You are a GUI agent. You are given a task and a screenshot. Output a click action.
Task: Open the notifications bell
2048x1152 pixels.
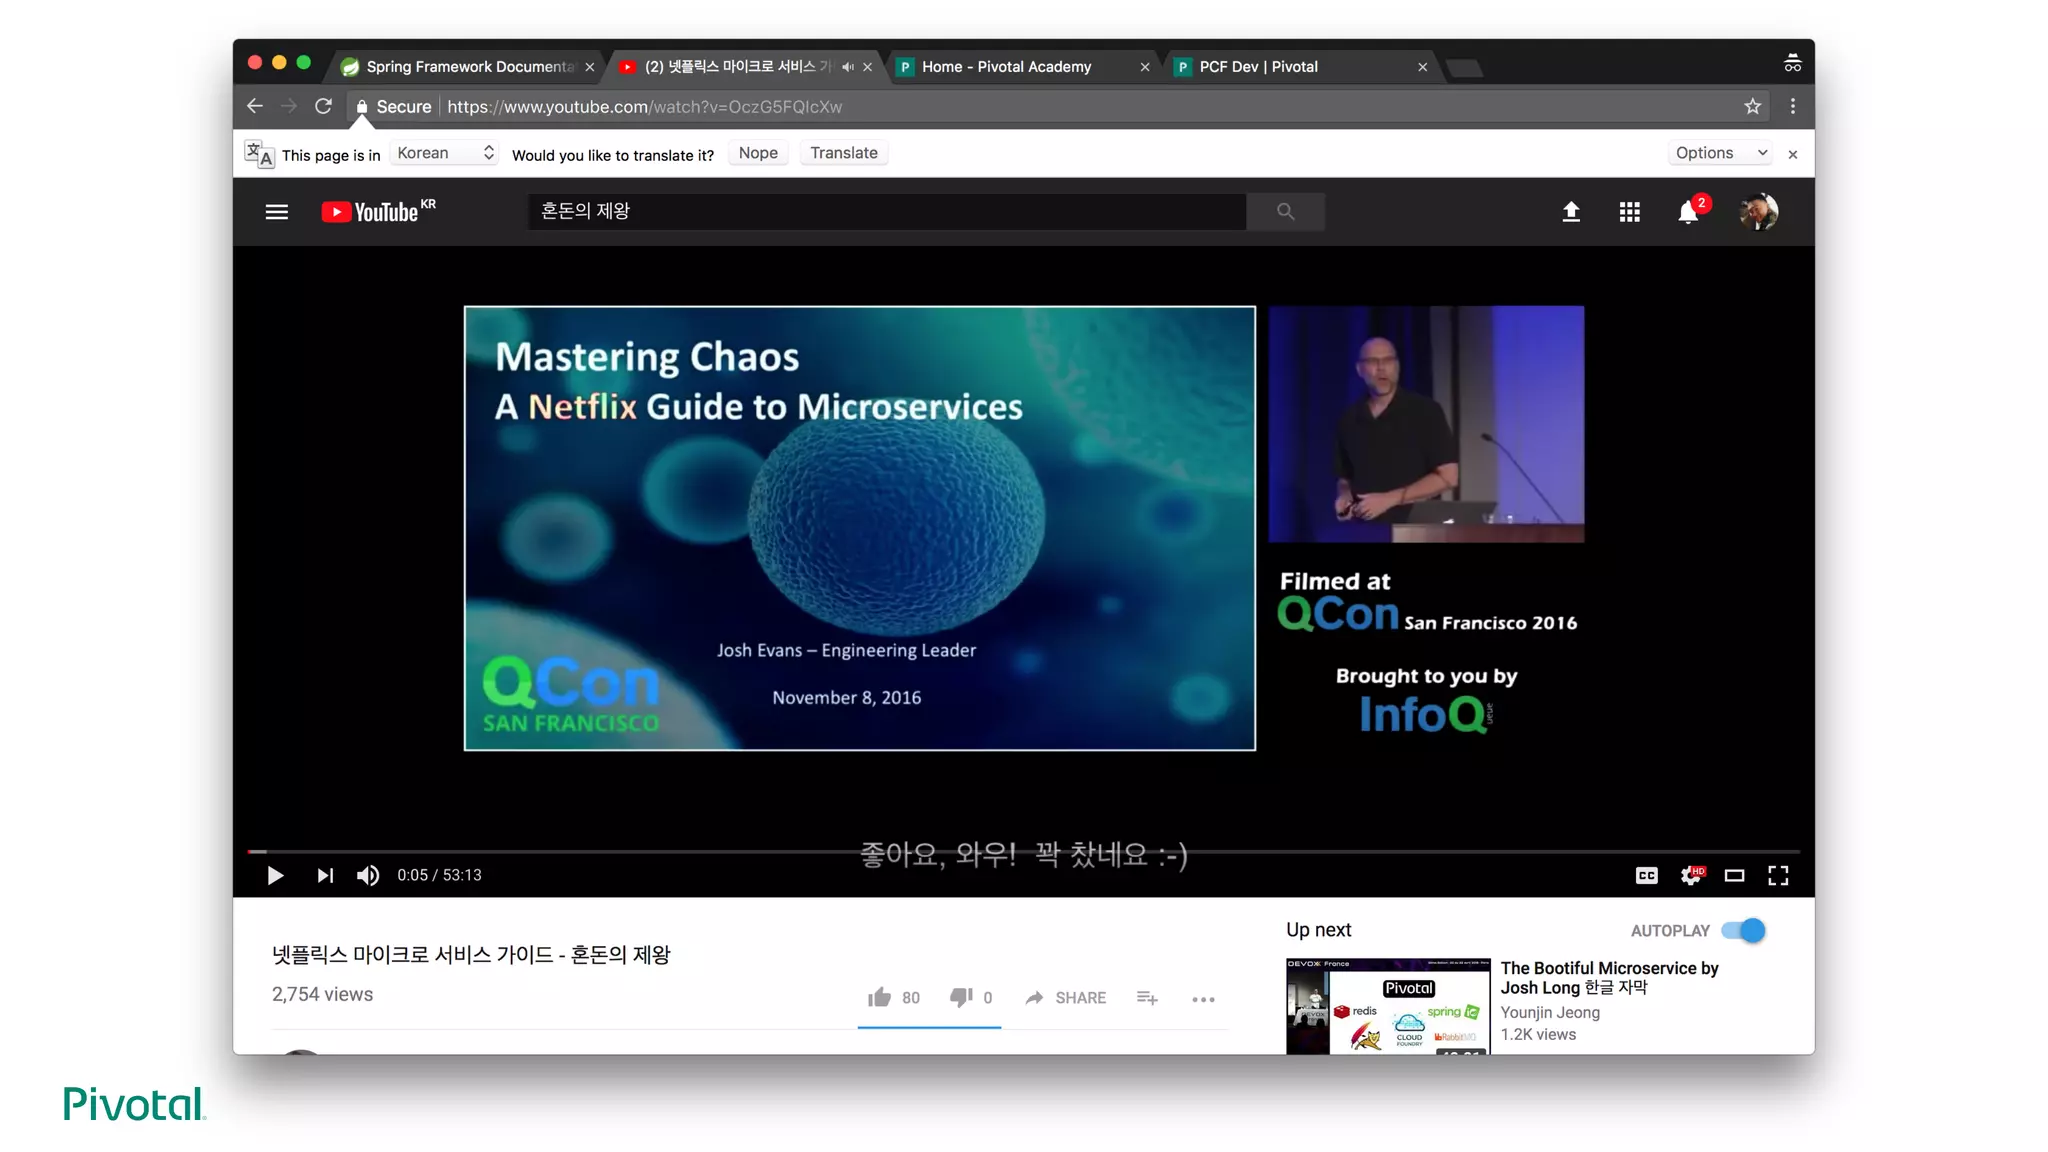click(x=1688, y=212)
